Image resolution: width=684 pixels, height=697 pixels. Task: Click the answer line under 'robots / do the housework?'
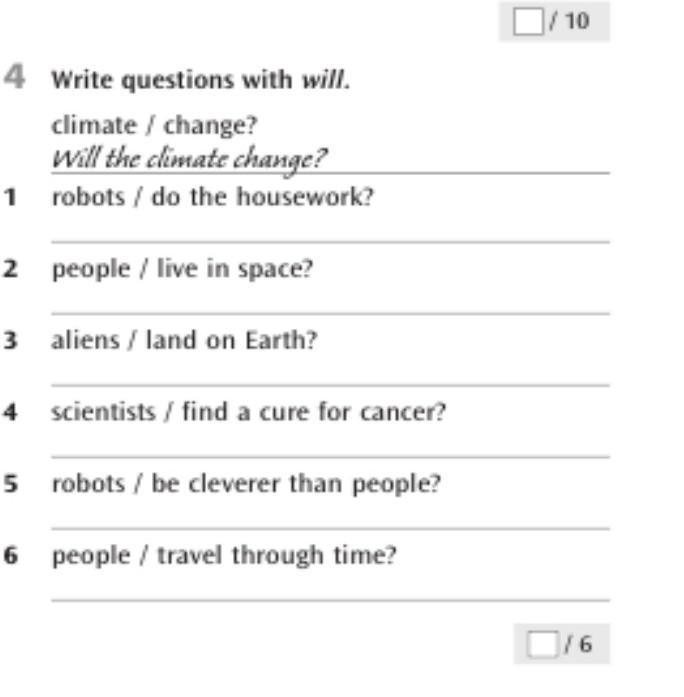(x=330, y=230)
